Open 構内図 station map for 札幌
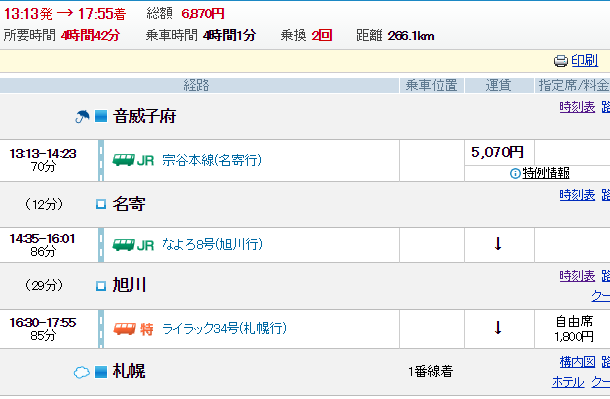Image resolution: width=610 pixels, height=399 pixels. pyautogui.click(x=577, y=362)
